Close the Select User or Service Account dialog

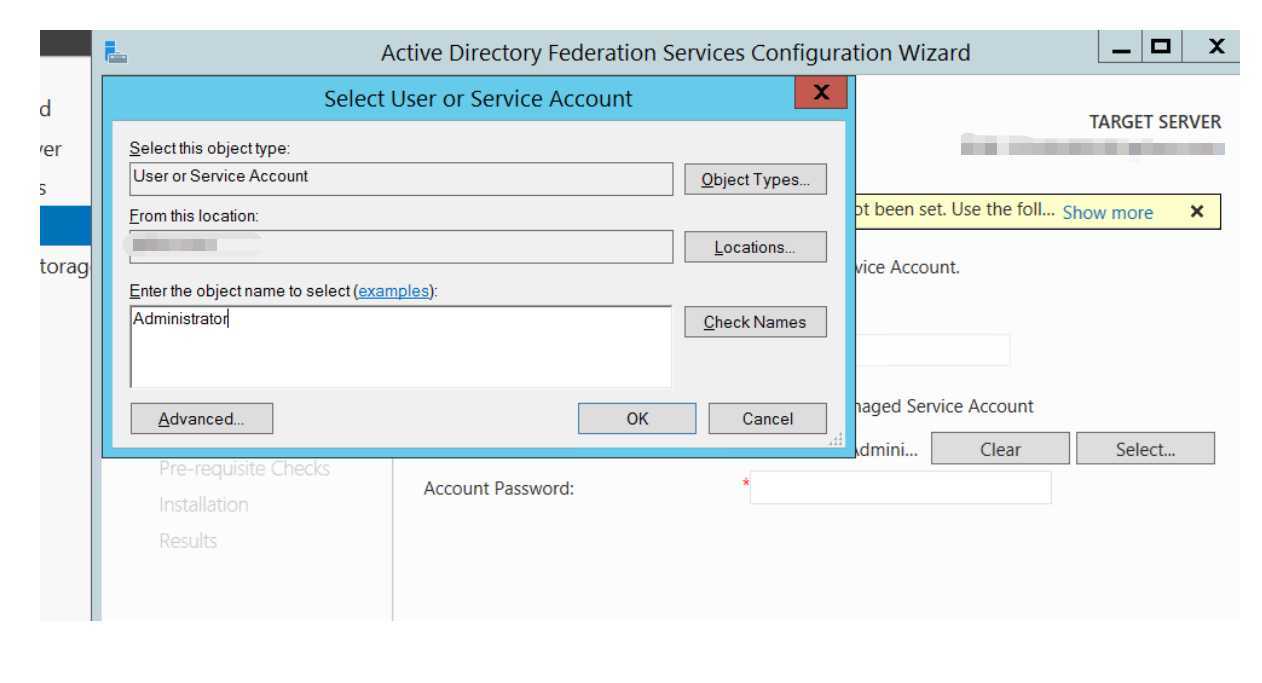click(x=820, y=93)
